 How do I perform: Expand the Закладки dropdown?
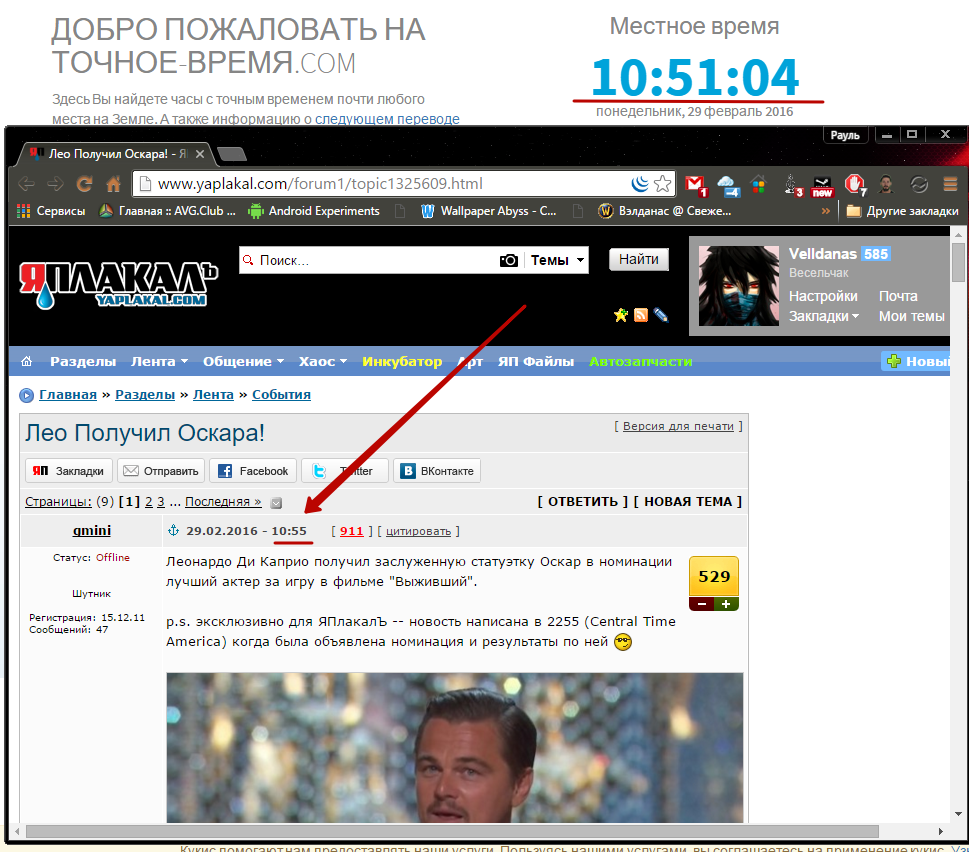tap(824, 316)
